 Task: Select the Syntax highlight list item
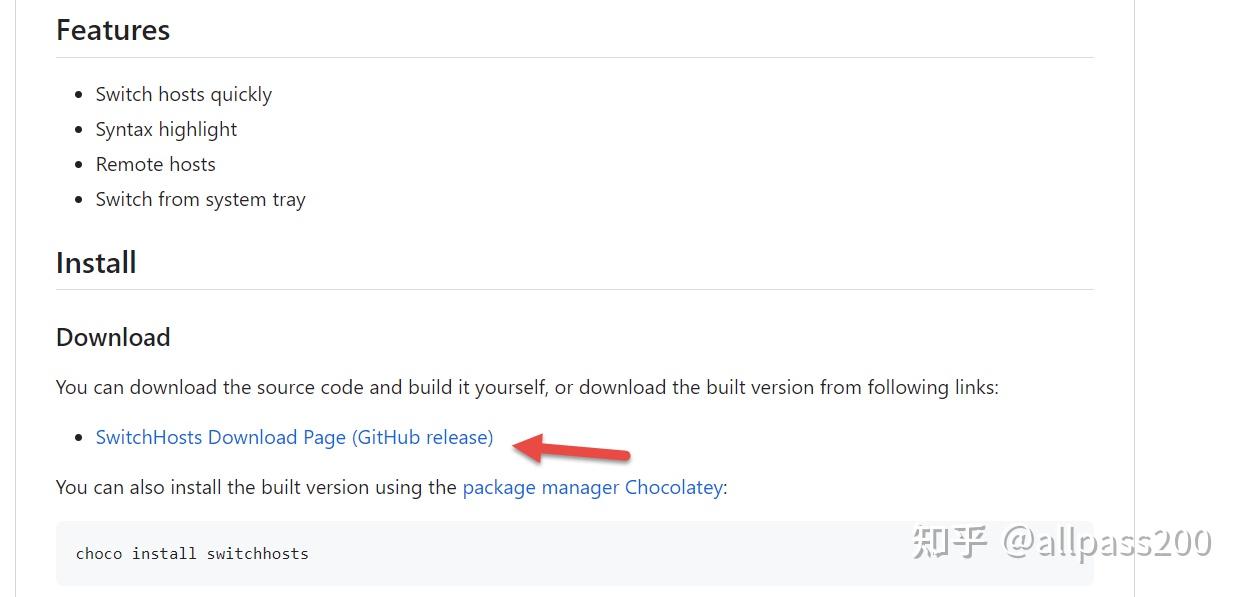166,129
